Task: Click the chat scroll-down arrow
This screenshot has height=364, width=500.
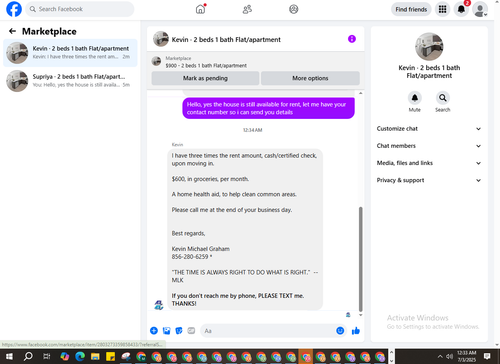Action: pos(360,315)
